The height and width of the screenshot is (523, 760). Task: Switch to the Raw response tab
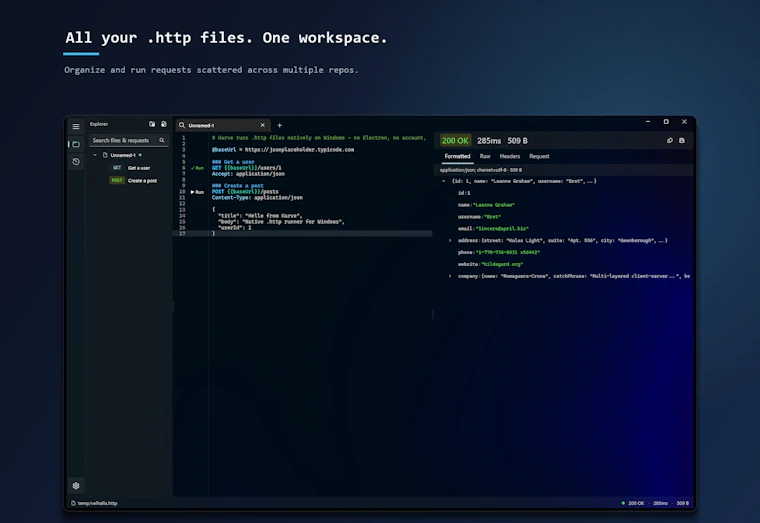point(485,157)
